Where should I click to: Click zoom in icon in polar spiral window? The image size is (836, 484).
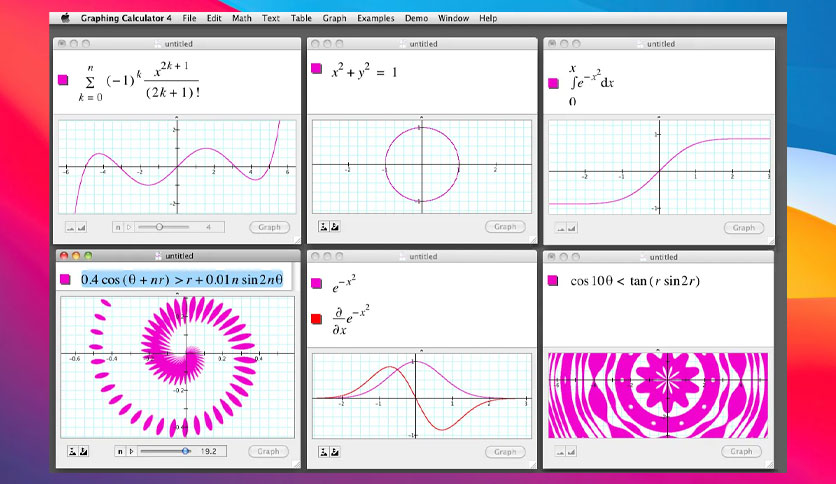point(84,451)
